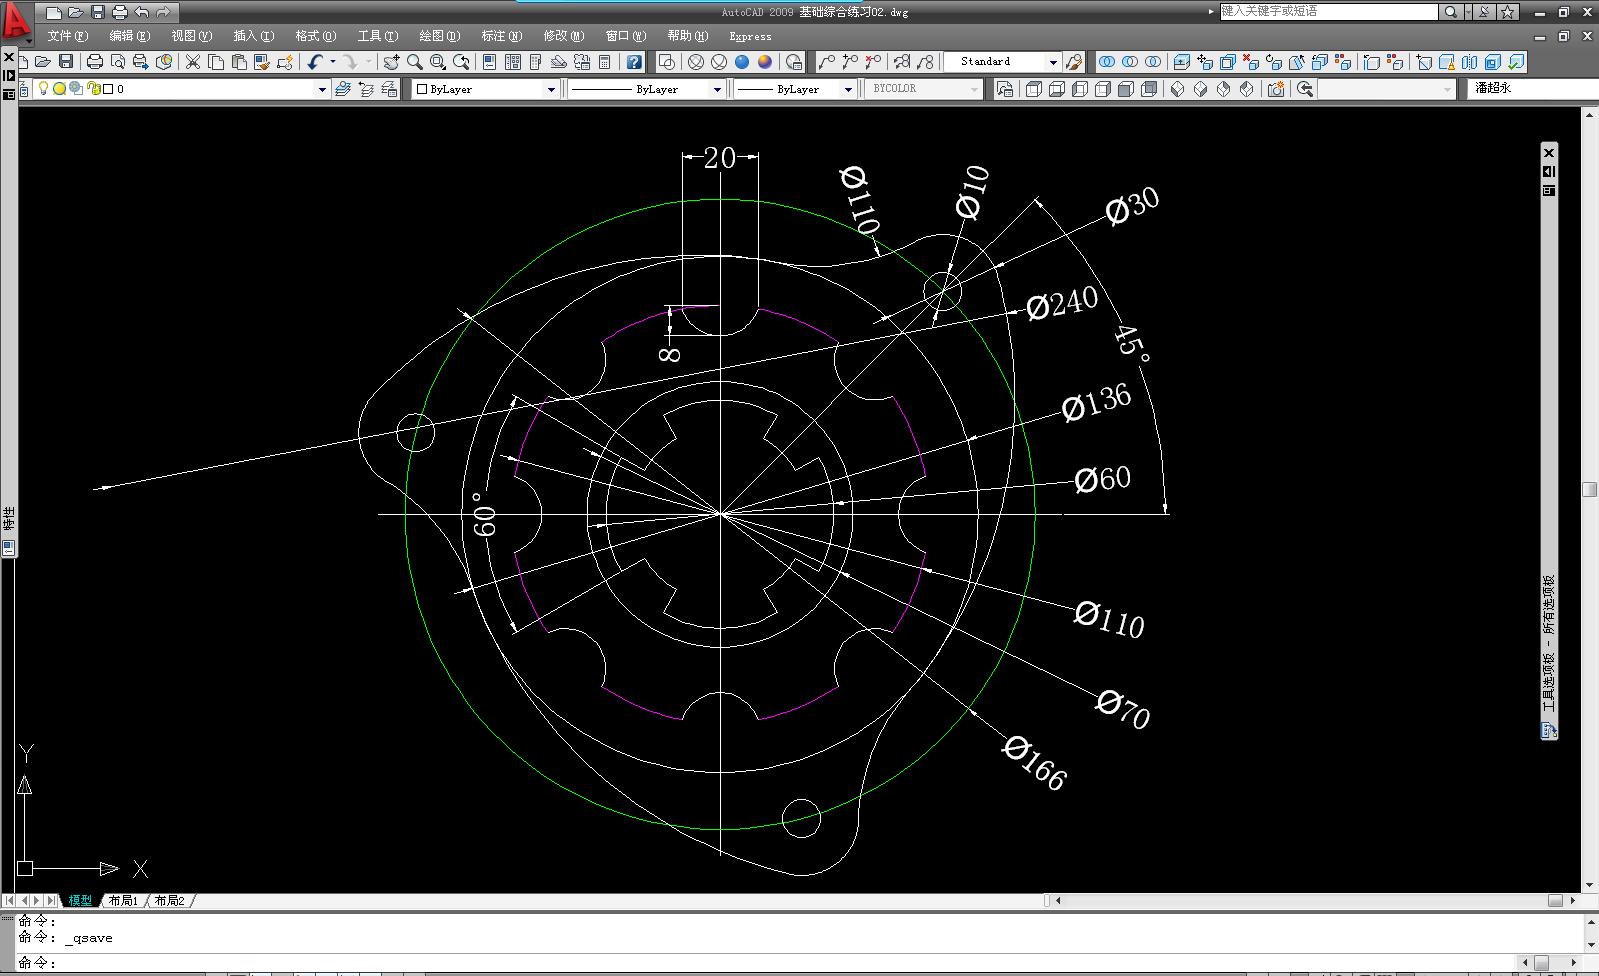Click the keyword search input field
The image size is (1599, 976).
coord(1328,12)
